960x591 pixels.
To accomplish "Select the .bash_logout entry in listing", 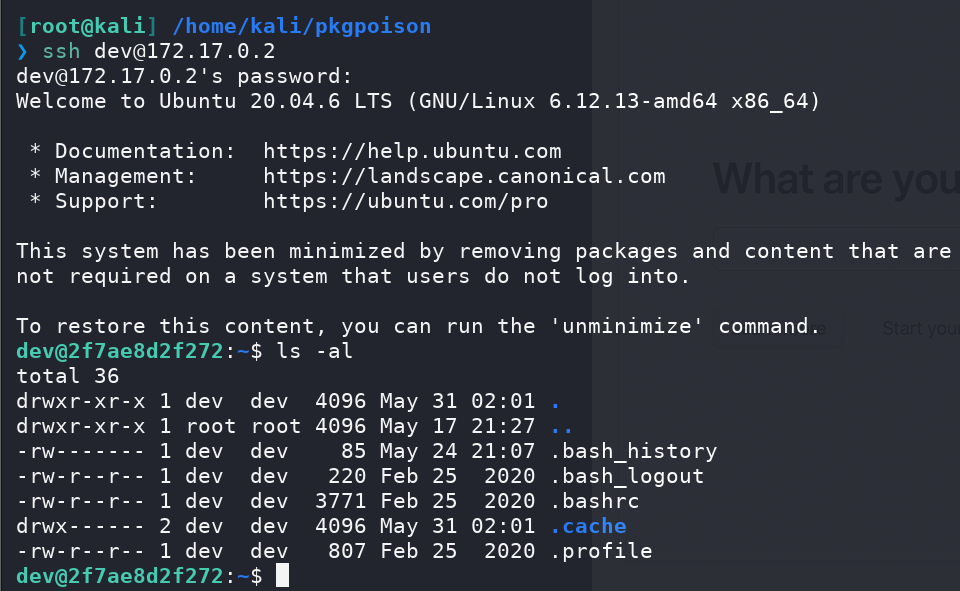I will 627,476.
